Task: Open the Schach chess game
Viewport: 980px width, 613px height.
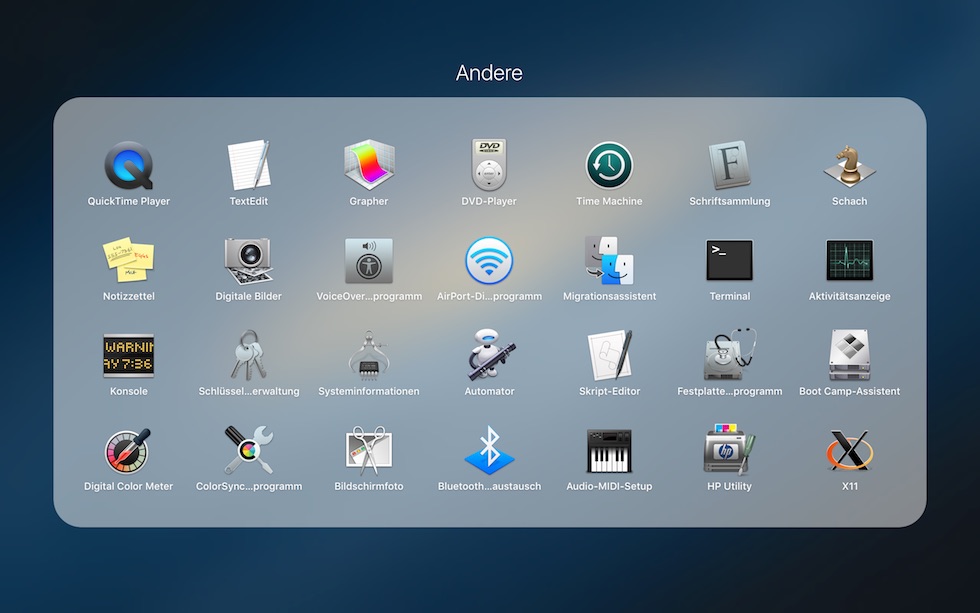Action: coord(849,165)
